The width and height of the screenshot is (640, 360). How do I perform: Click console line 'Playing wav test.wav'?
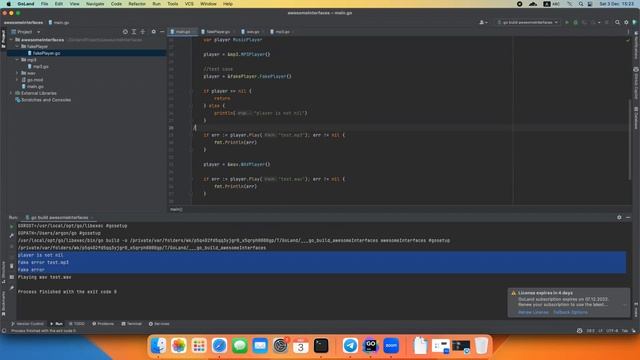click(44, 277)
